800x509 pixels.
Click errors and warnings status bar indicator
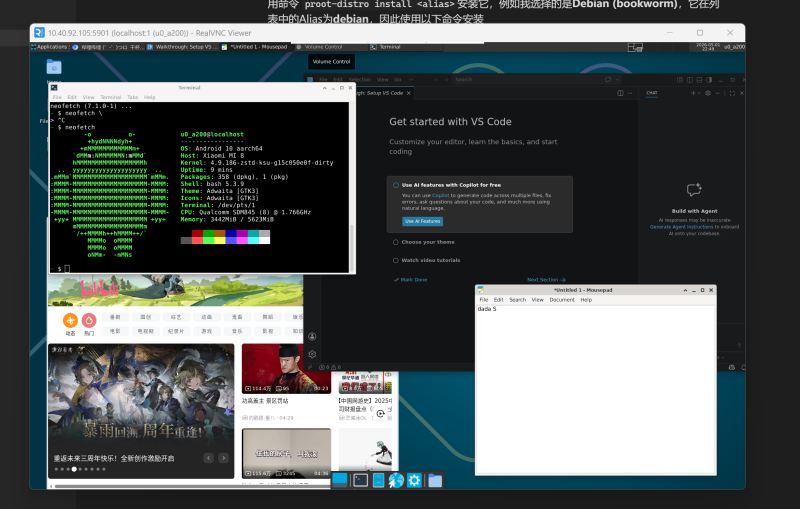[x=330, y=367]
